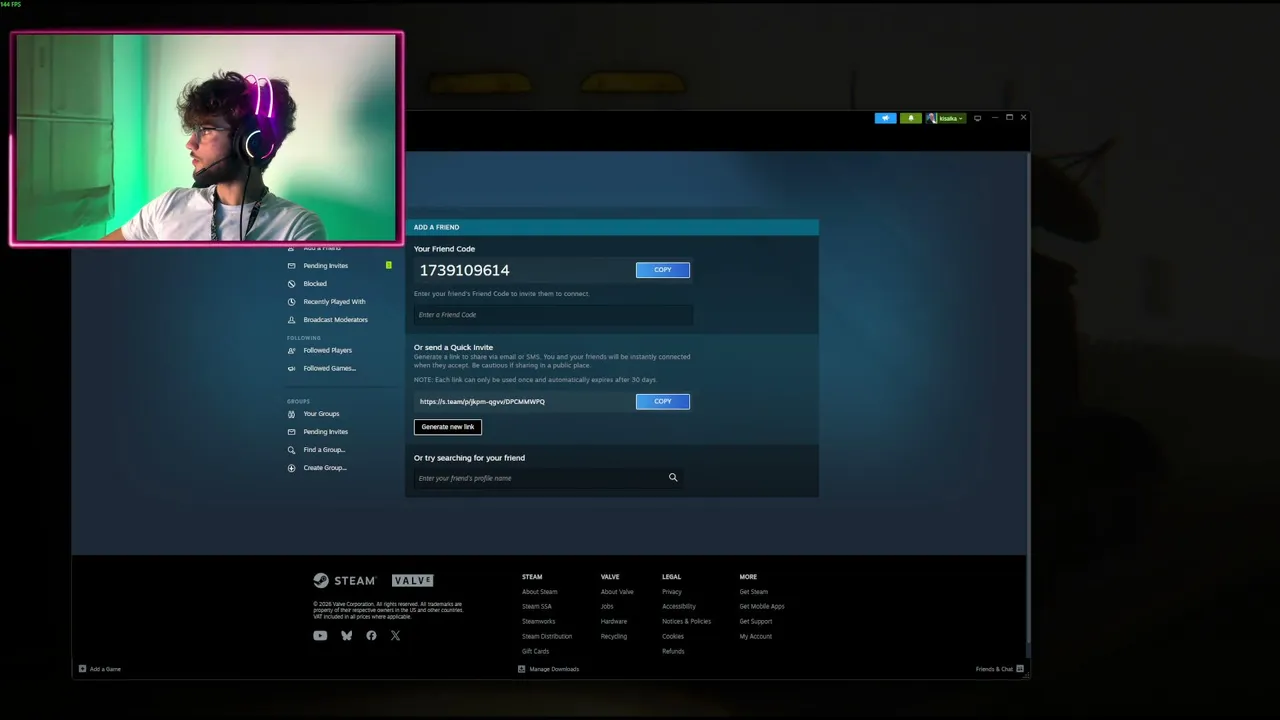Generate a new invite link

click(448, 427)
